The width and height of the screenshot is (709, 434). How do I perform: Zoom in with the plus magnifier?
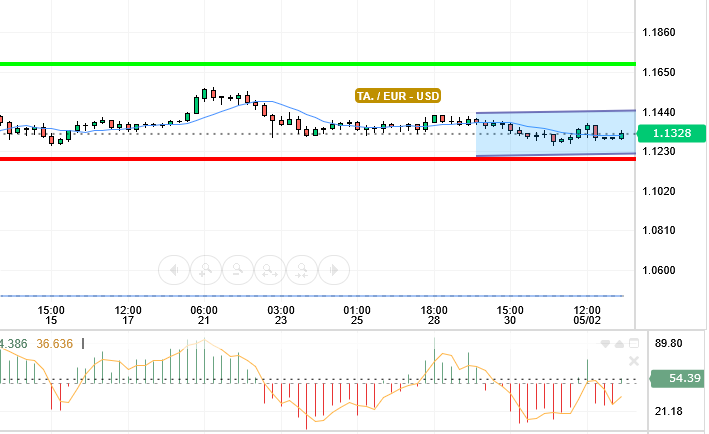pos(206,270)
